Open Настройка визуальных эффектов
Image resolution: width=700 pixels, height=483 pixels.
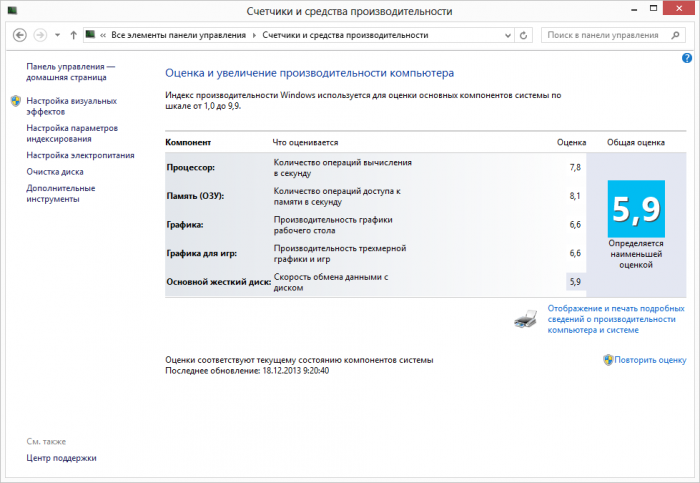(71, 106)
